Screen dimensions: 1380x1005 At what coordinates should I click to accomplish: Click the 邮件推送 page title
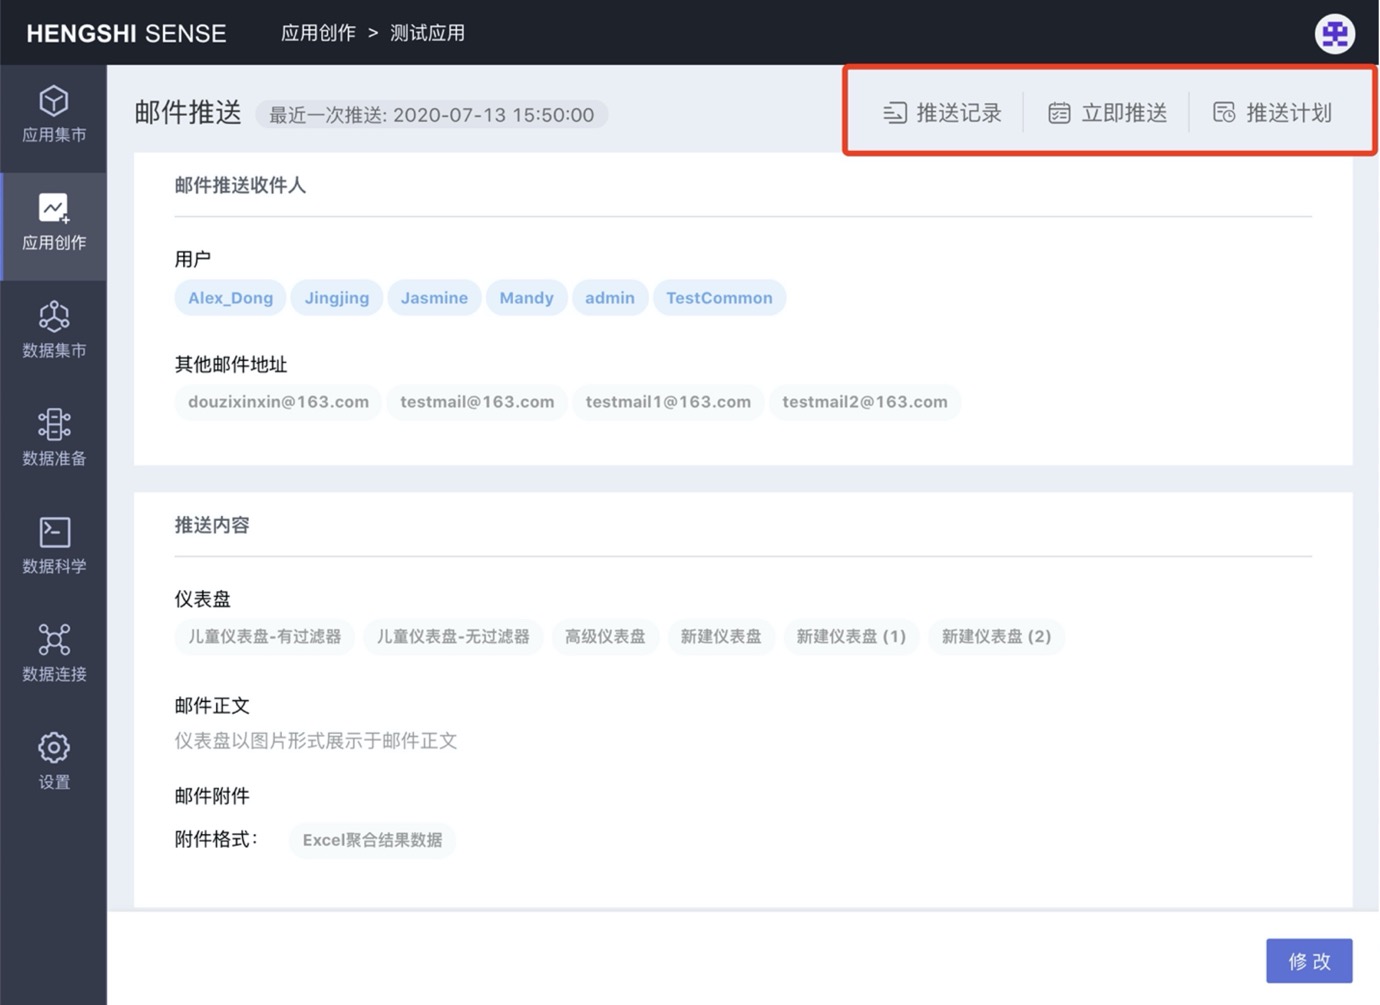tap(188, 113)
